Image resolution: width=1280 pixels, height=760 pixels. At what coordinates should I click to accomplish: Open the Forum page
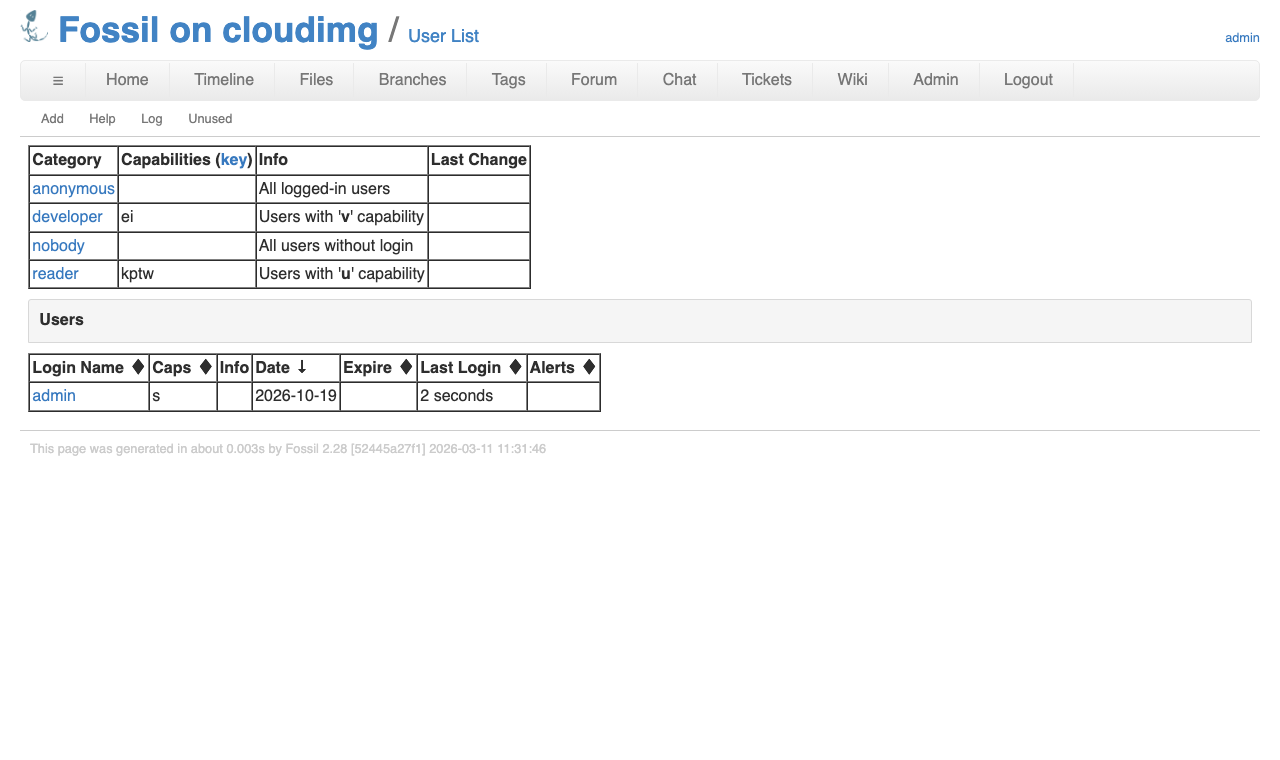tap(594, 80)
